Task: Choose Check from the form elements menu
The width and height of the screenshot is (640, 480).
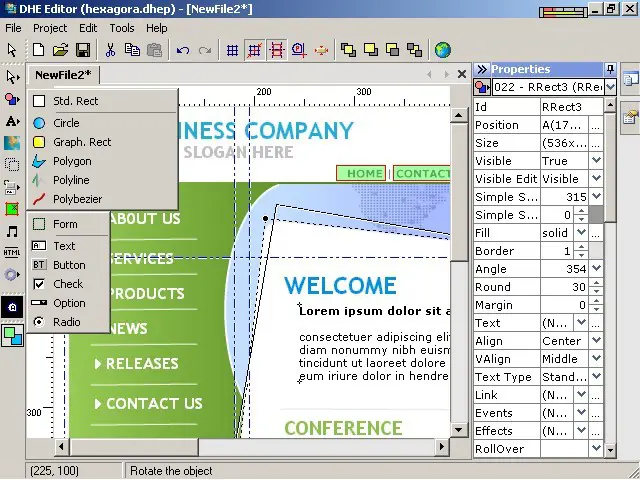Action: (x=68, y=284)
